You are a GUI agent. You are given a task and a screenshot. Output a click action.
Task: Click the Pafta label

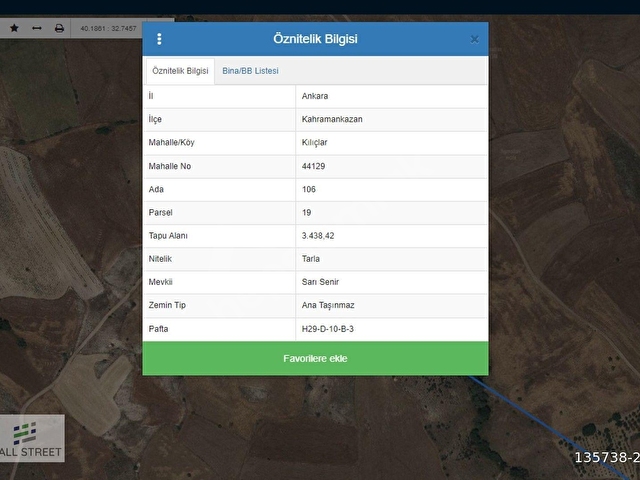pos(158,329)
